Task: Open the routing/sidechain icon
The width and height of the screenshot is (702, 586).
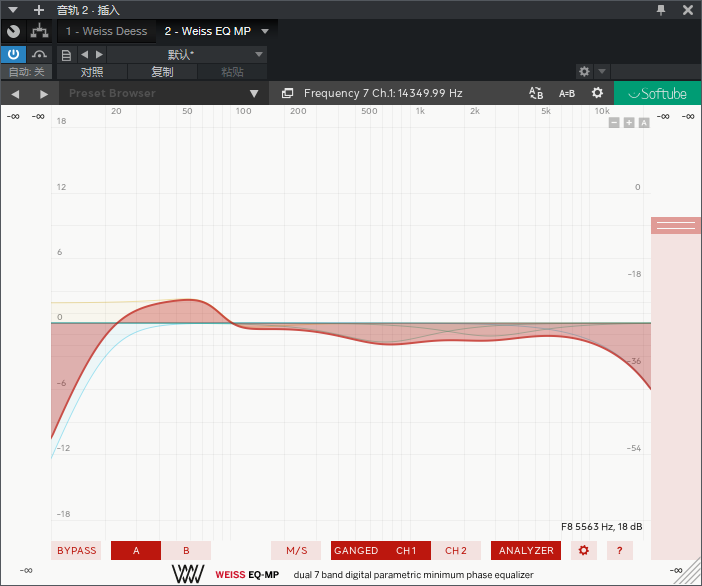Action: click(x=39, y=31)
